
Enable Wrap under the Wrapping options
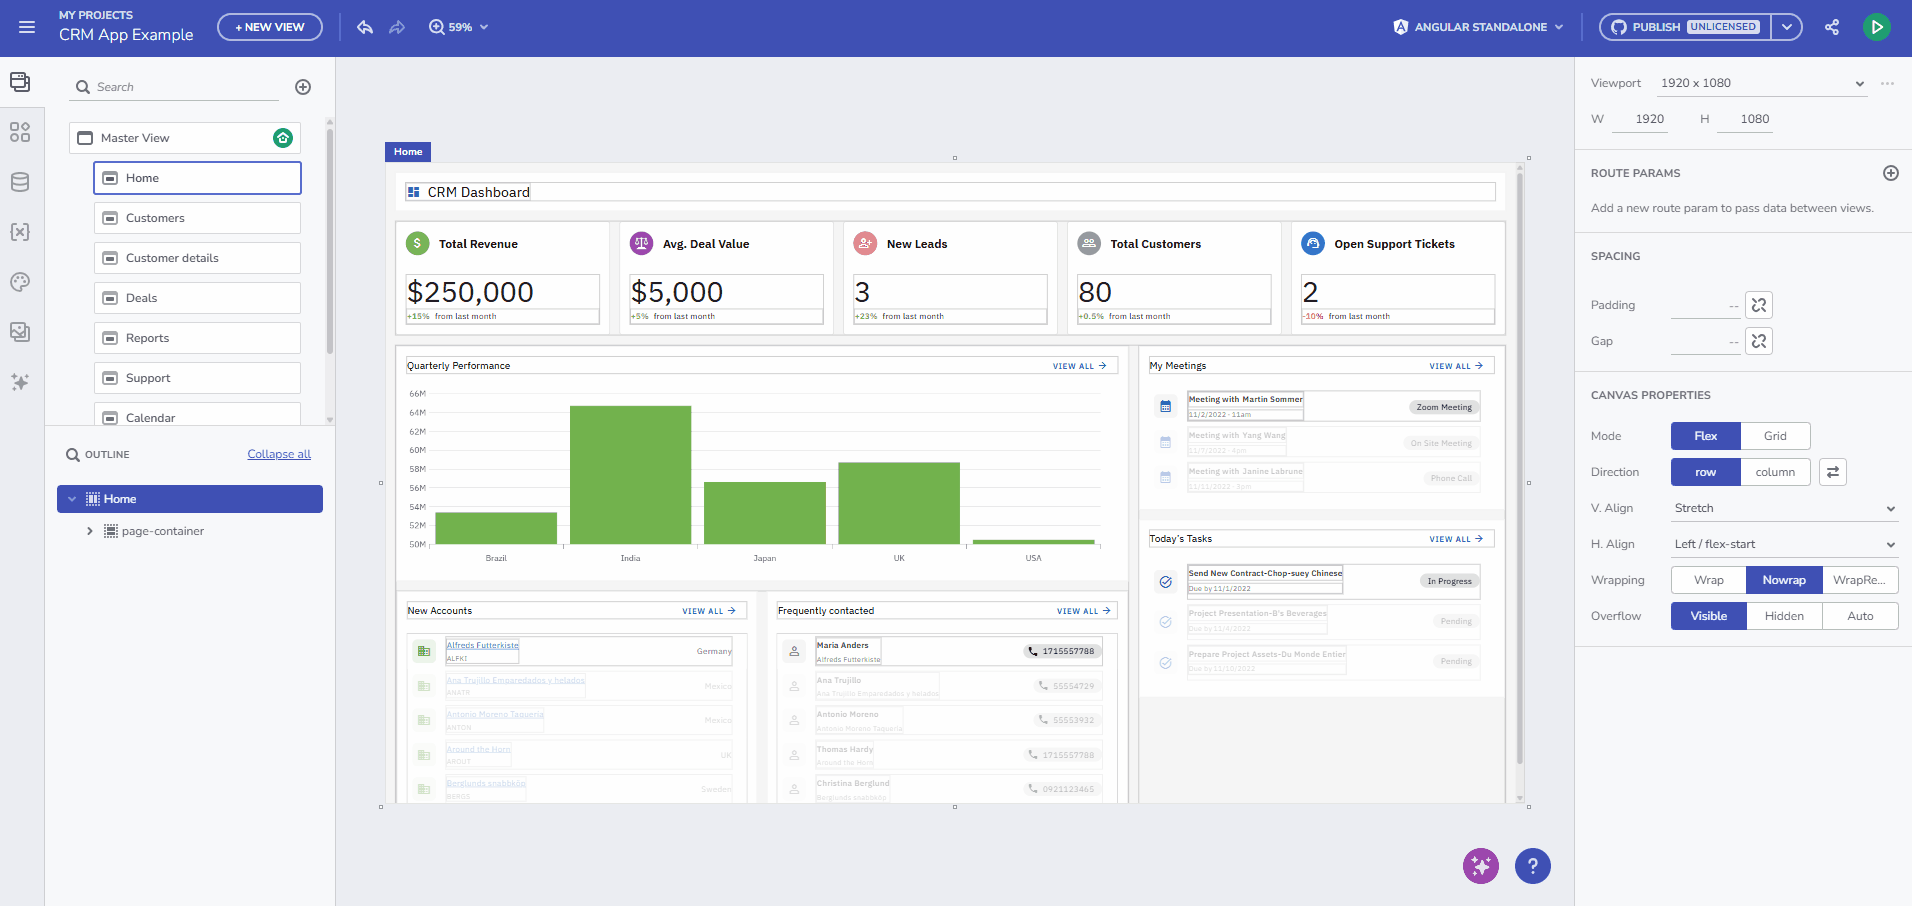[1707, 580]
